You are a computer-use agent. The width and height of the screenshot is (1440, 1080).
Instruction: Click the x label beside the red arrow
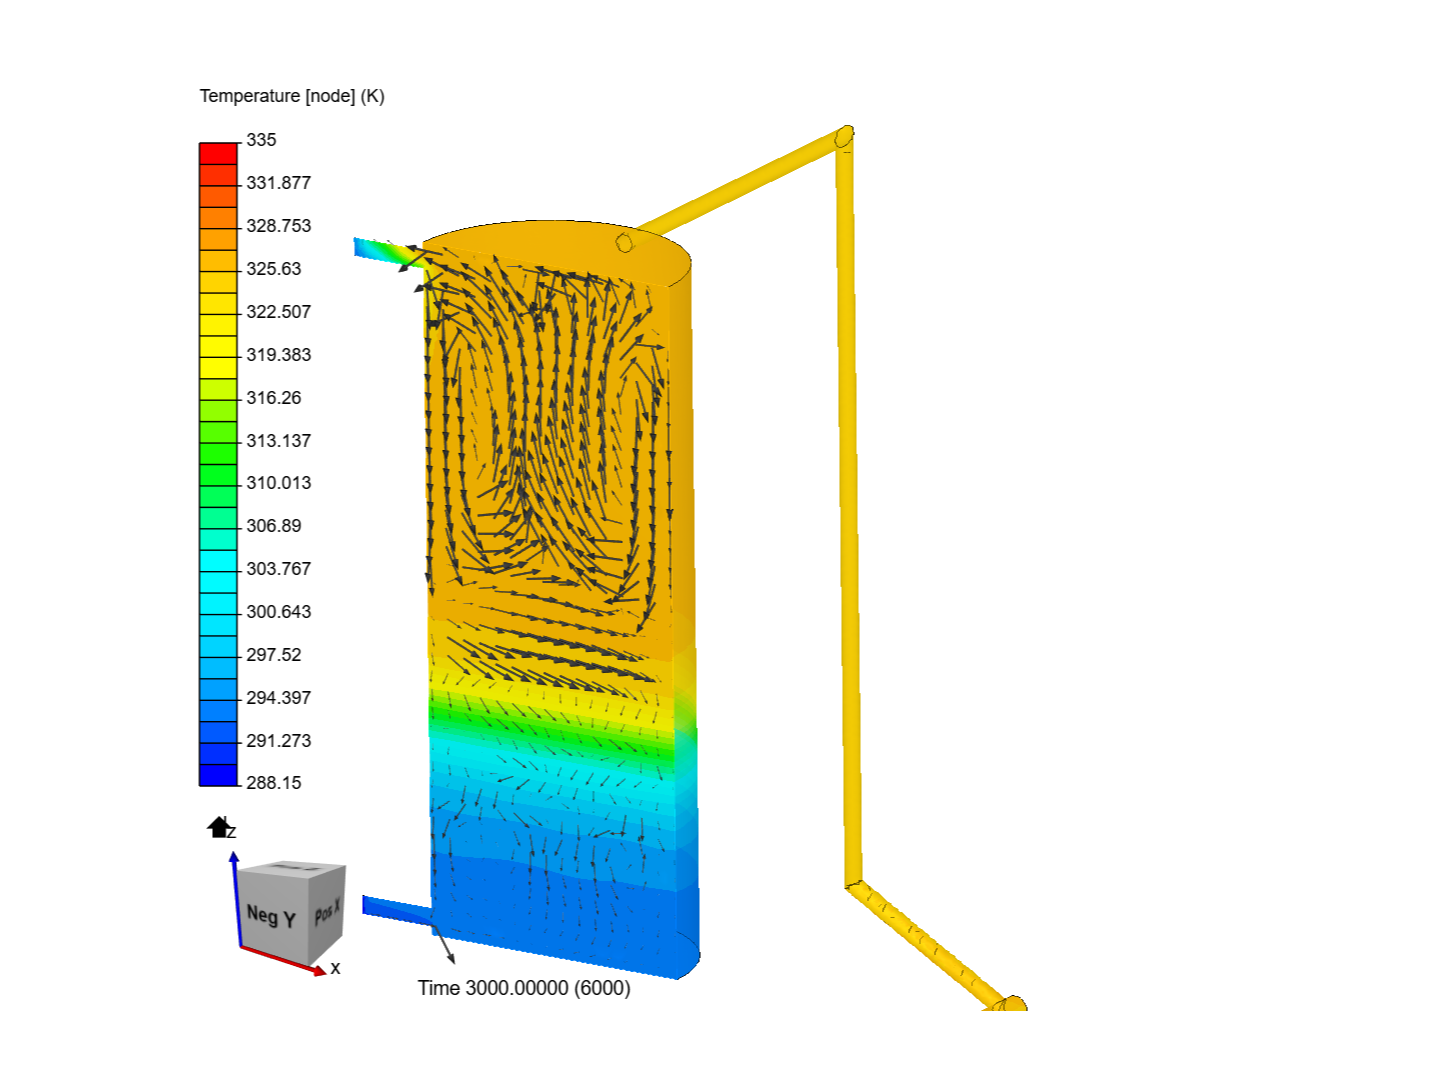(335, 967)
